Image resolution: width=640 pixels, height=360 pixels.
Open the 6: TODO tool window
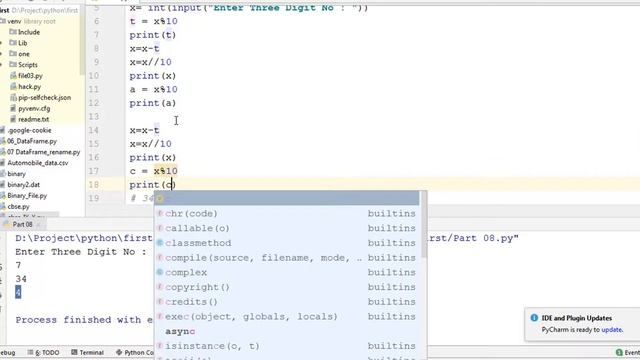[x=43, y=352]
